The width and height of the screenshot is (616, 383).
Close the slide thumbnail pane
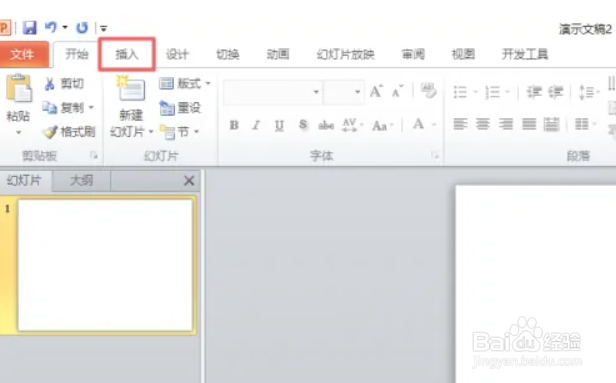189,181
